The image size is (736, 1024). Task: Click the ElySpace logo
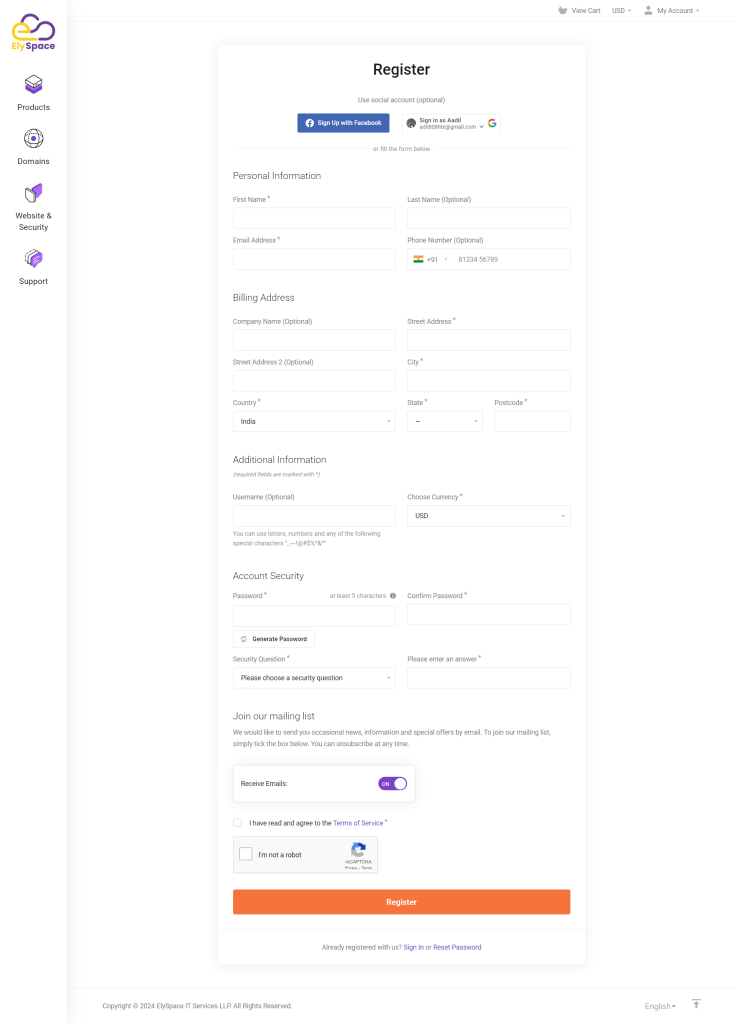[33, 32]
